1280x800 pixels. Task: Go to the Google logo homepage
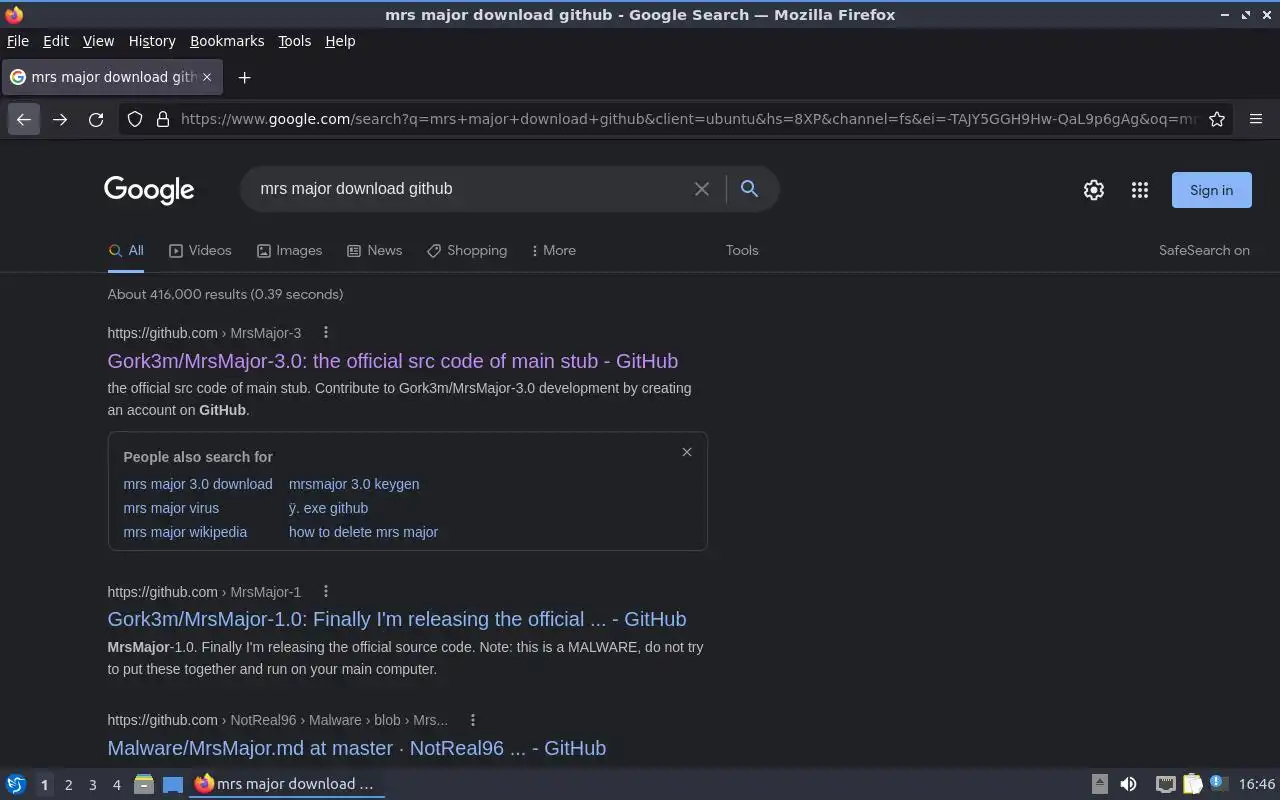(x=149, y=190)
